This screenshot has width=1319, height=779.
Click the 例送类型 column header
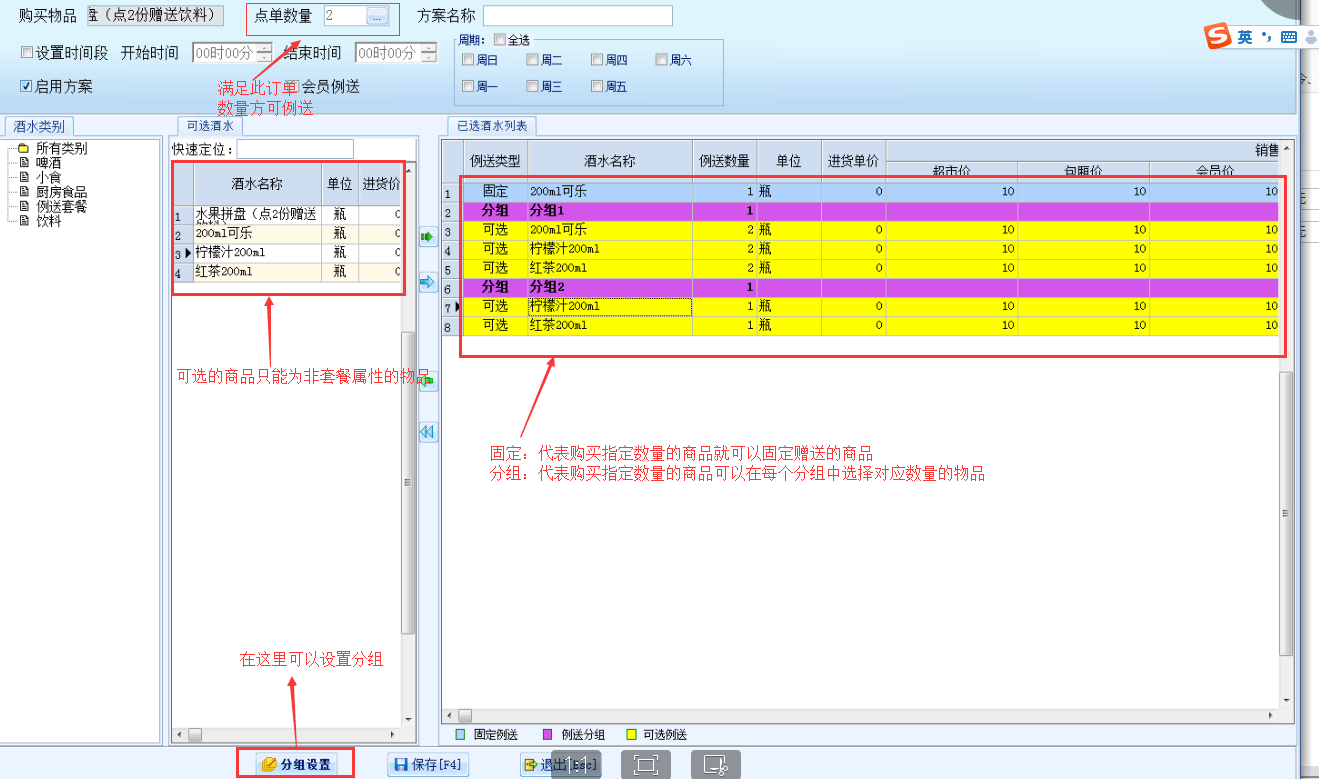(x=496, y=160)
